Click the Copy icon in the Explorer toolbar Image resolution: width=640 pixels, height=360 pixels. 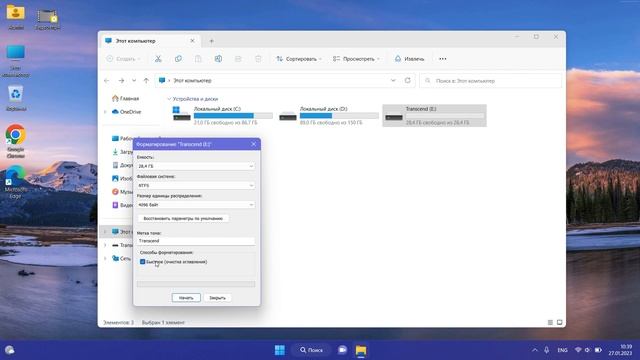(178, 59)
